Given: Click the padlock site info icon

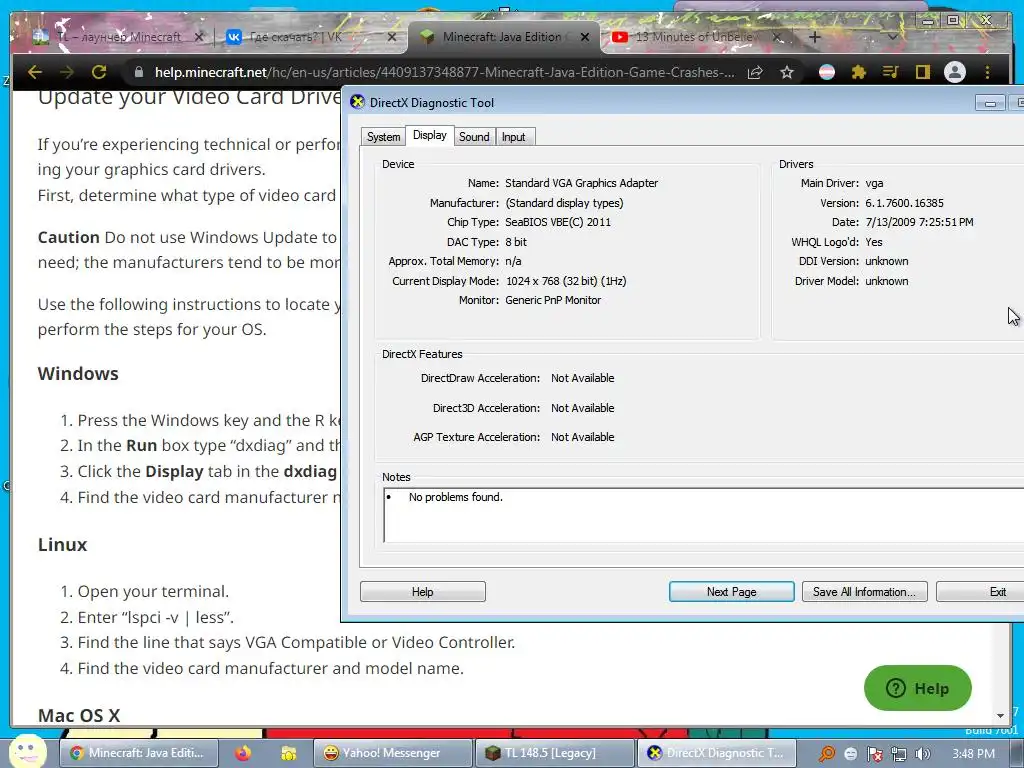Looking at the screenshot, I should click(x=138, y=72).
